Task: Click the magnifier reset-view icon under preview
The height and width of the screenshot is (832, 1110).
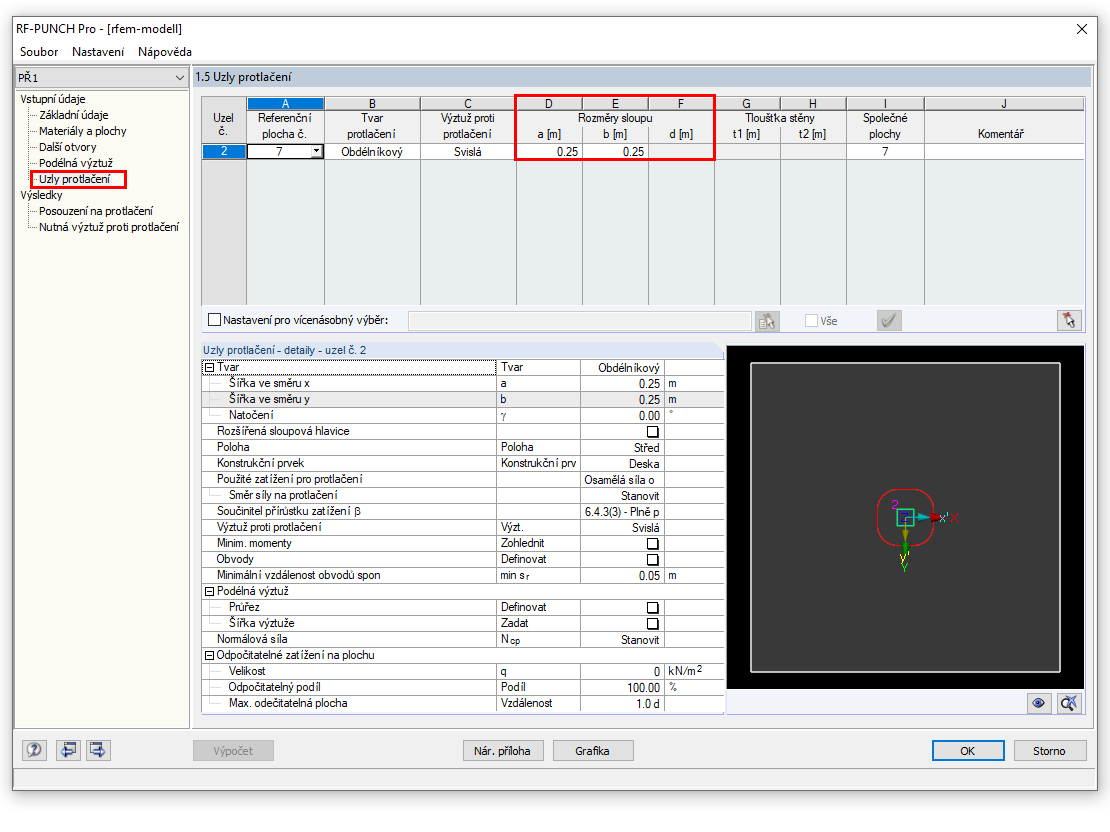Action: tap(1069, 703)
